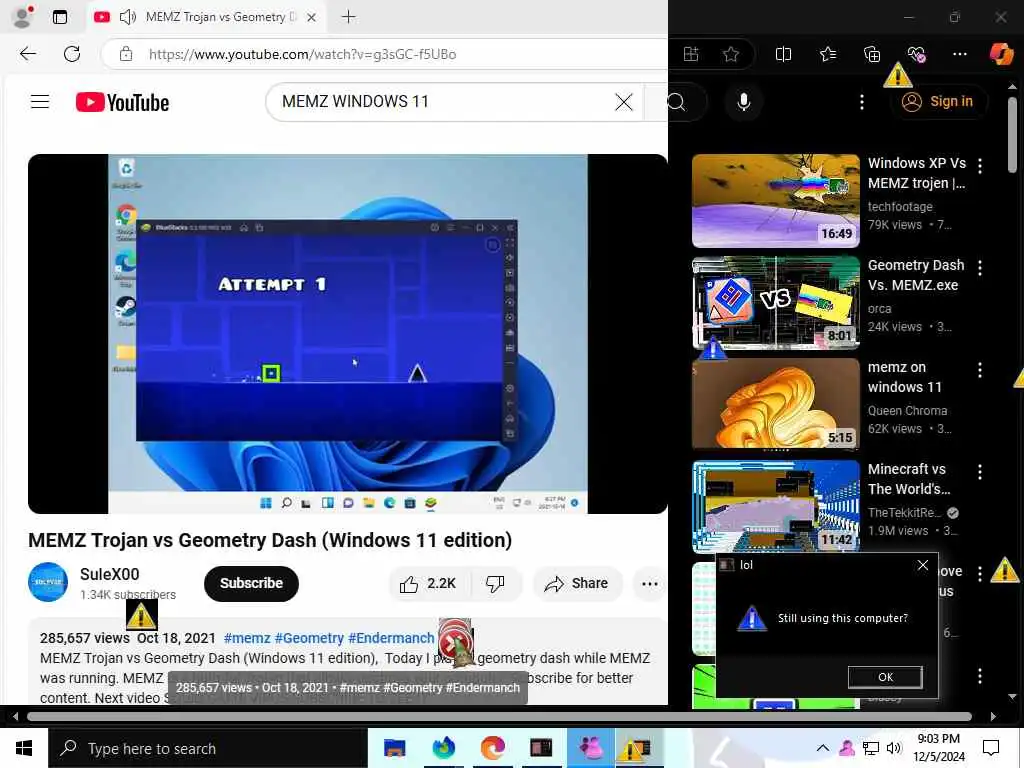Image resolution: width=1024 pixels, height=768 pixels.
Task: Open Browser essentials heart icon
Action: pyautogui.click(x=916, y=54)
